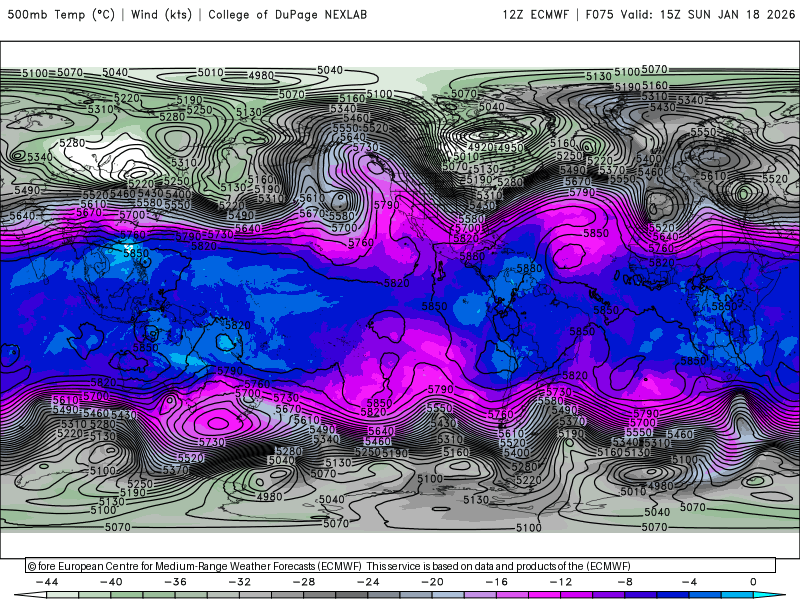The width and height of the screenshot is (800, 600).
Task: Click the "-20" colorbar label
Action: 433,582
